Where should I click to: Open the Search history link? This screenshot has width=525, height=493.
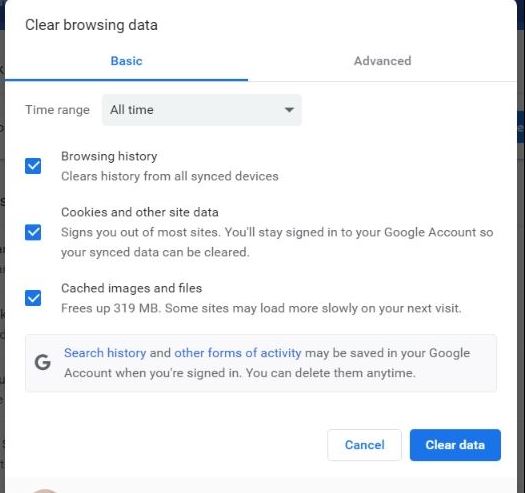[x=105, y=353]
